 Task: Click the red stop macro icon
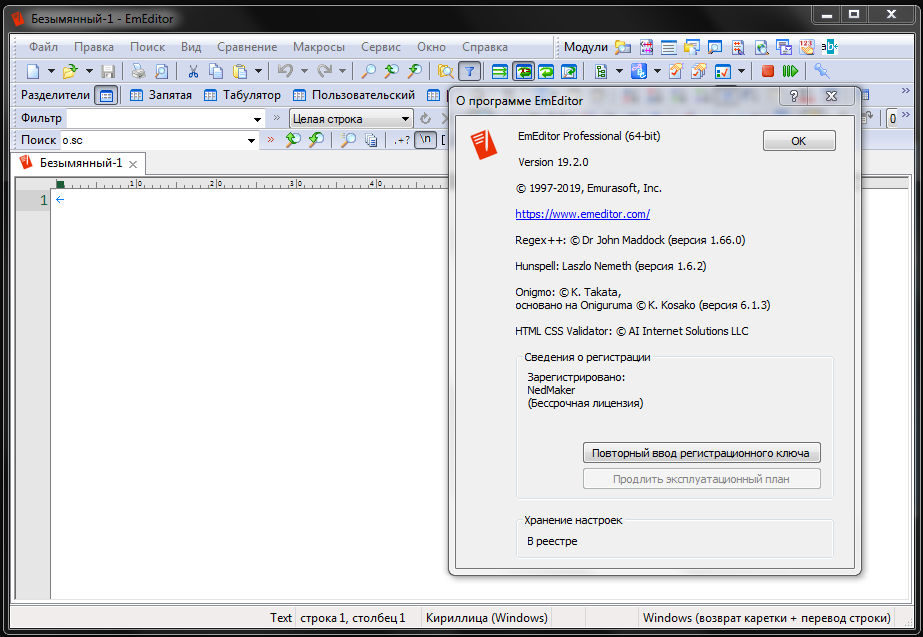[768, 72]
